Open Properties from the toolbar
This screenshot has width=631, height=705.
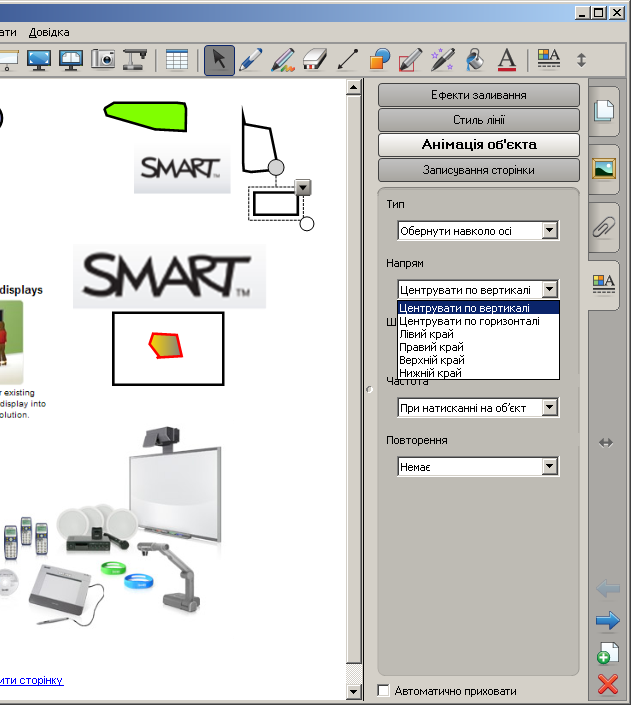pos(549,59)
